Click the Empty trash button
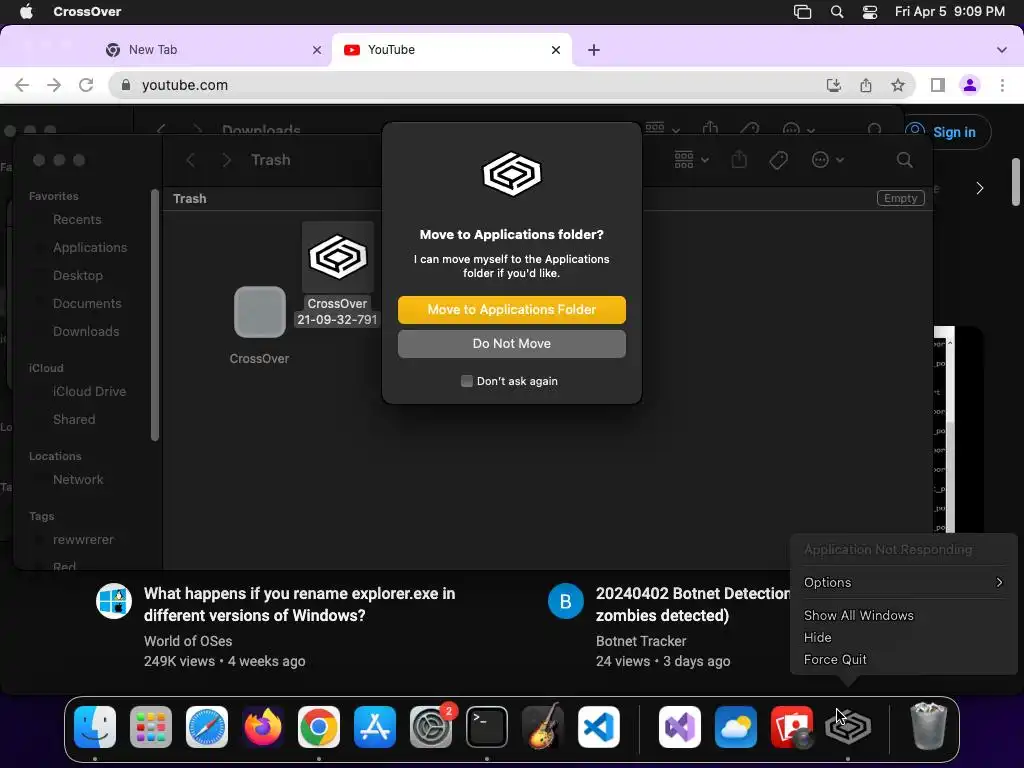 pyautogui.click(x=901, y=199)
